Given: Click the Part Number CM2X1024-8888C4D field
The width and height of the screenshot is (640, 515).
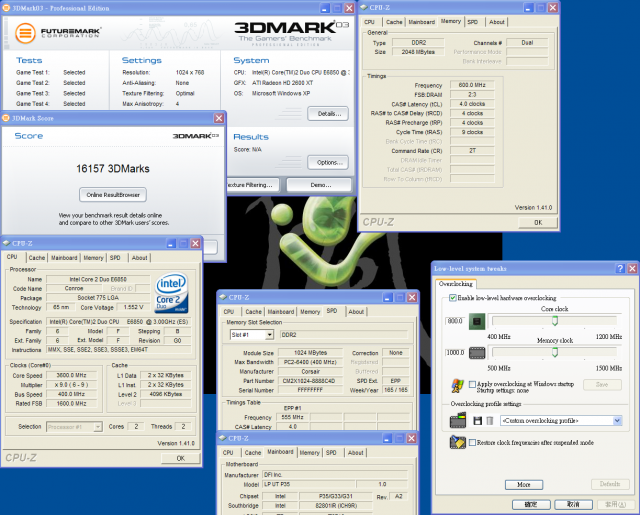Looking at the screenshot, I should pos(309,381).
